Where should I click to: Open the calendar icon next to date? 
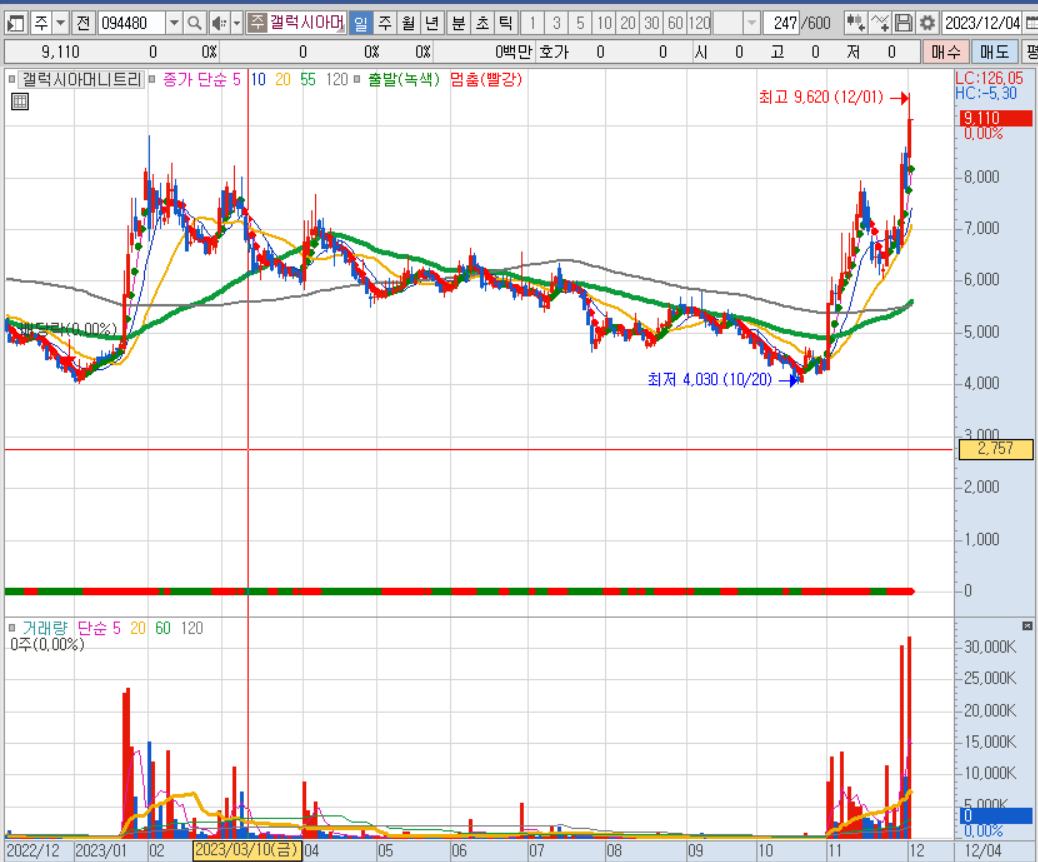point(1031,23)
